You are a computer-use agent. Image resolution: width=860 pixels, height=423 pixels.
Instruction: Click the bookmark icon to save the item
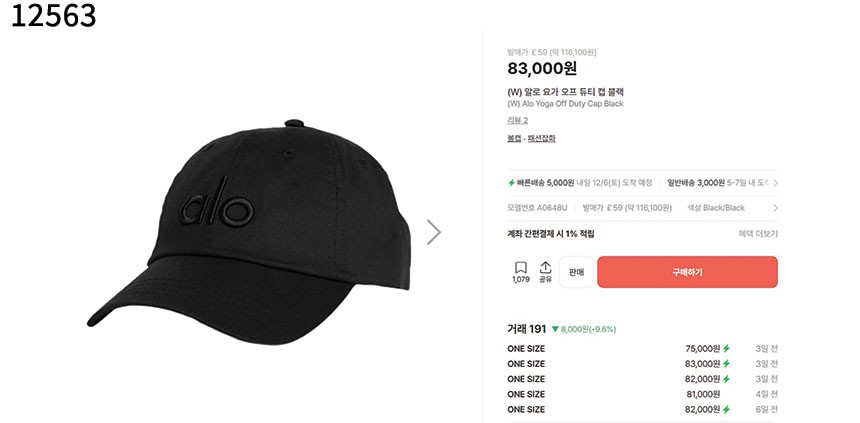(x=520, y=268)
